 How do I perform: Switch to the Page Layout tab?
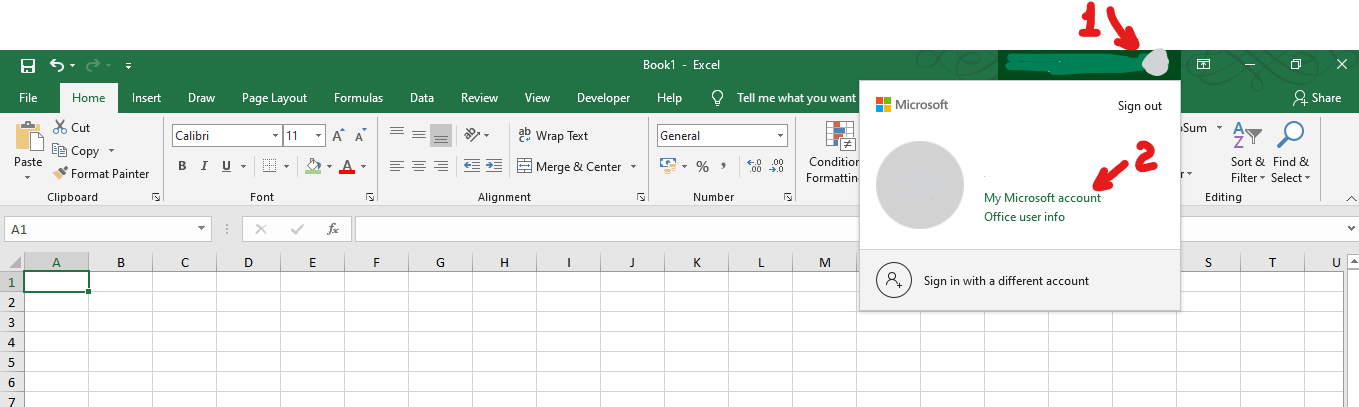coord(275,98)
